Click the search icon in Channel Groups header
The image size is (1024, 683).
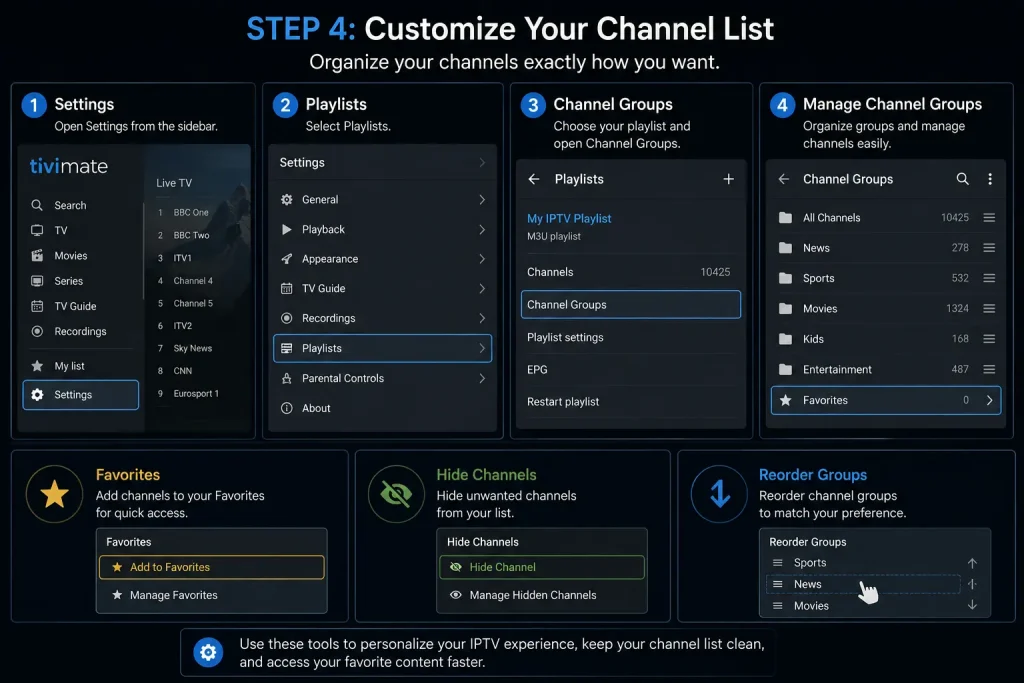point(962,179)
